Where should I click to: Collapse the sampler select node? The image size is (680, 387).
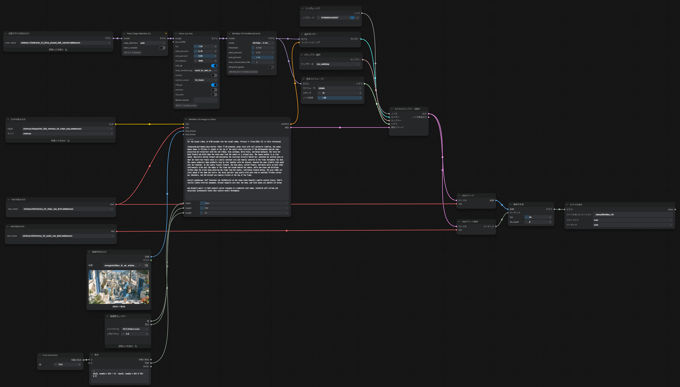[x=302, y=55]
